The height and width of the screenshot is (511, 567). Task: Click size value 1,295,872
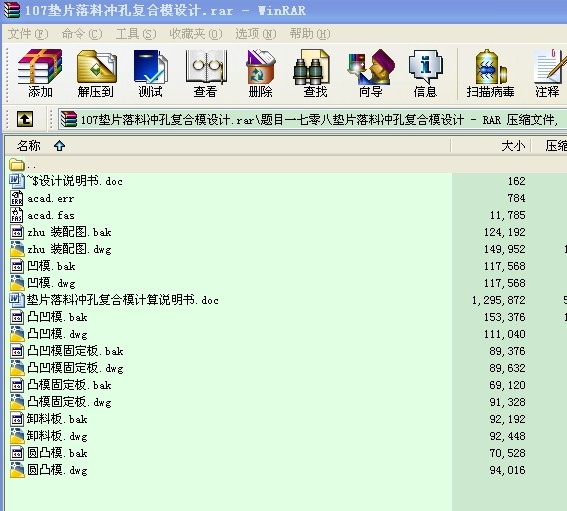point(498,300)
